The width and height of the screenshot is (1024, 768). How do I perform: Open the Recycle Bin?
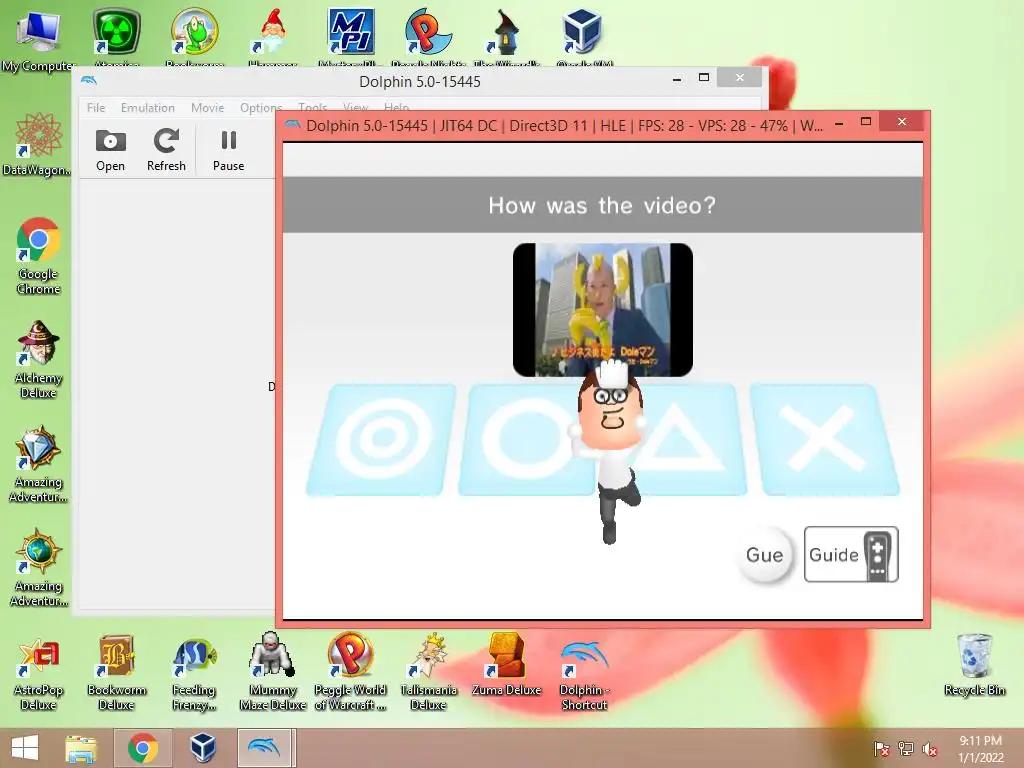(x=974, y=665)
